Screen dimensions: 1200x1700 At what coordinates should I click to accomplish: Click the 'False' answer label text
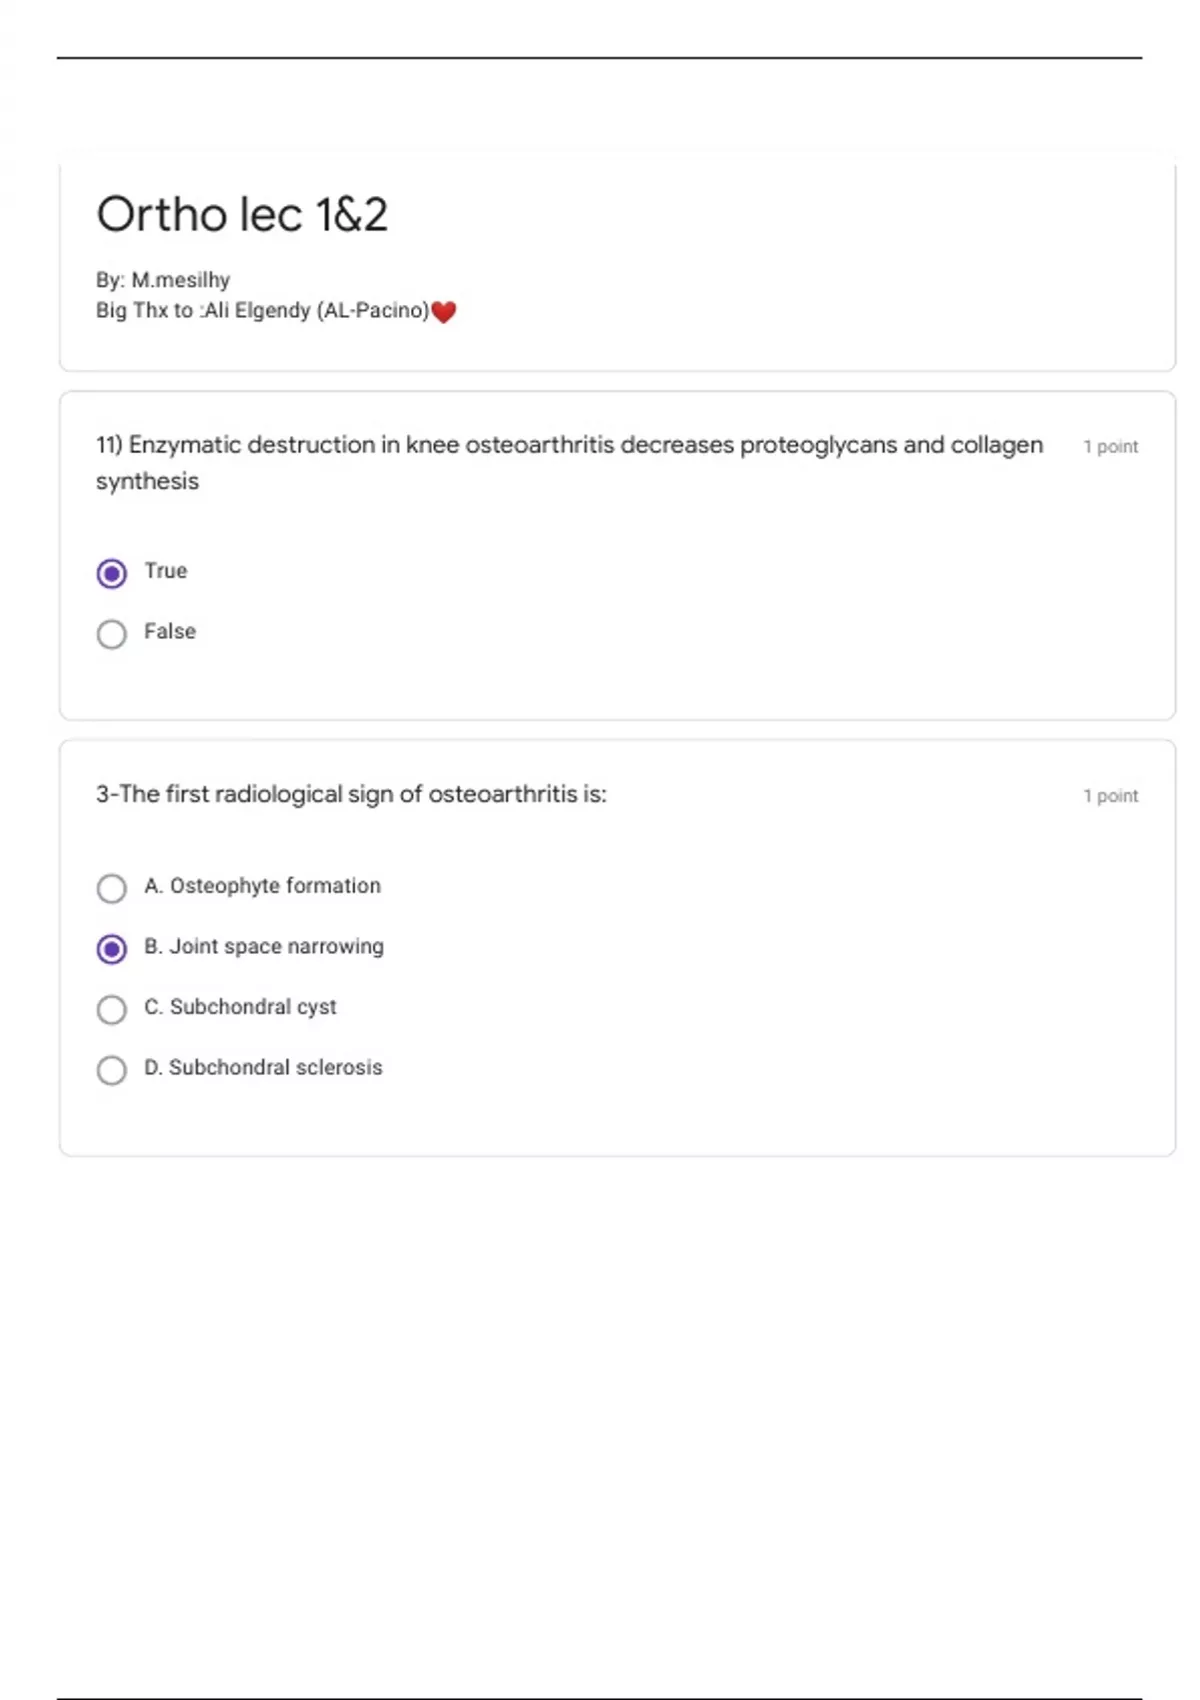[x=170, y=632]
